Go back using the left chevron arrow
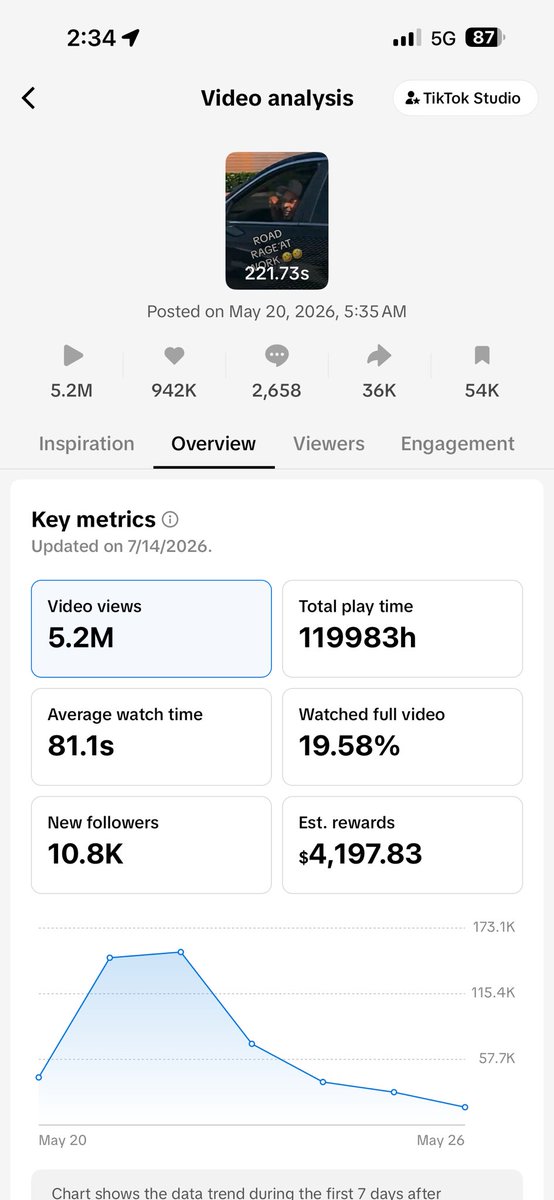Image resolution: width=554 pixels, height=1200 pixels. click(29, 97)
